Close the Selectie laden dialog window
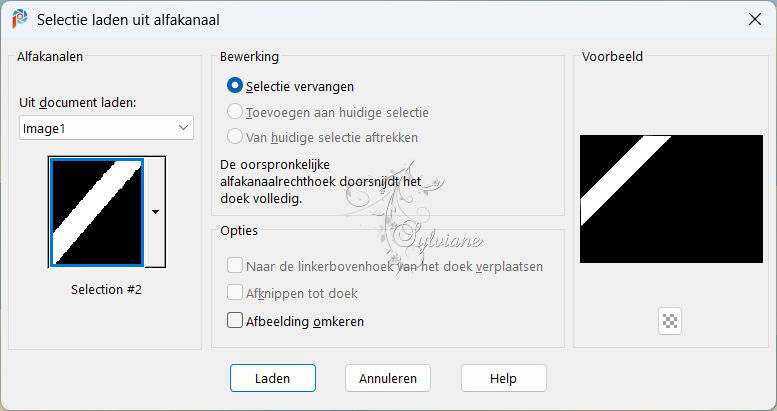The width and height of the screenshot is (777, 411). (x=755, y=19)
